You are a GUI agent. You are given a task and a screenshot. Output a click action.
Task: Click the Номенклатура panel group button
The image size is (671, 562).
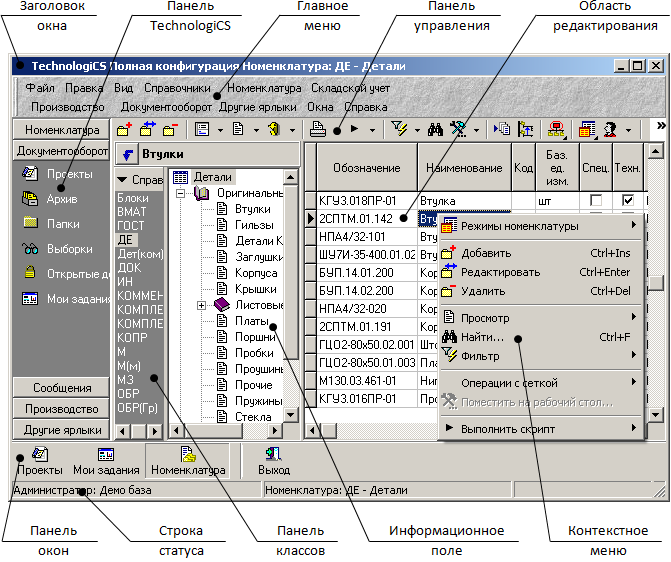[62, 130]
